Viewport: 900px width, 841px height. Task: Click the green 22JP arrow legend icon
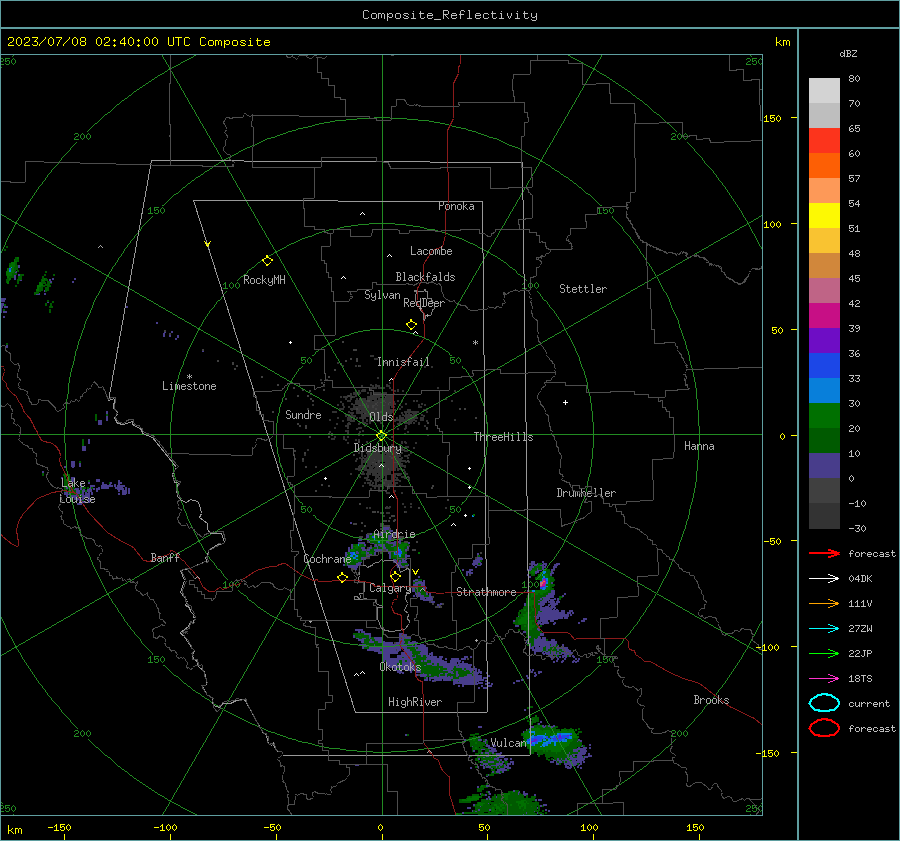coord(824,653)
